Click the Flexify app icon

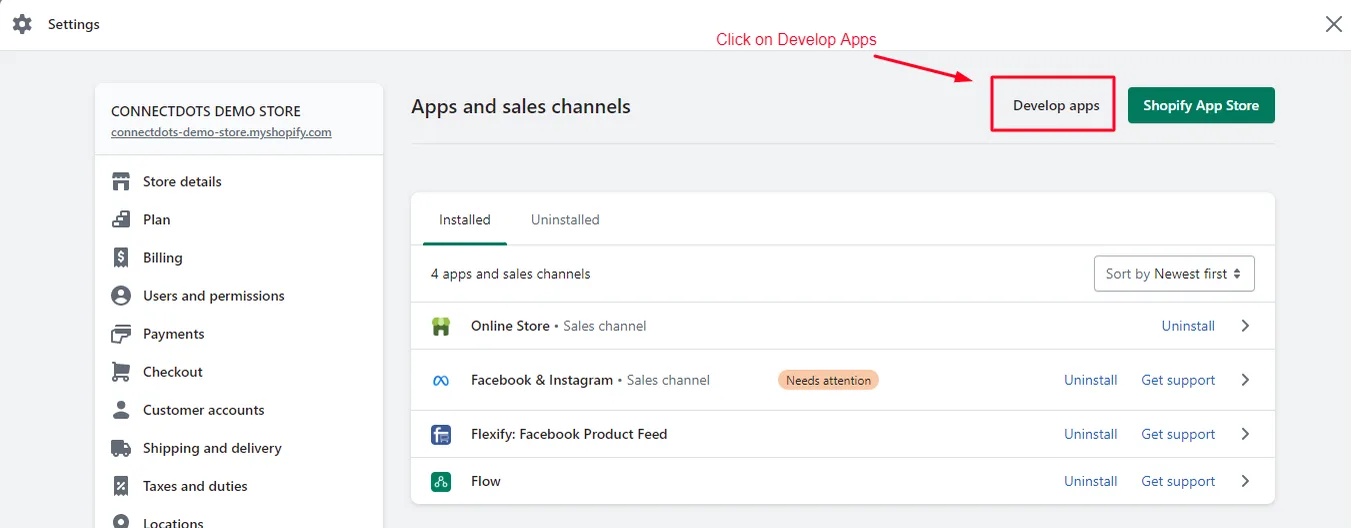click(441, 434)
